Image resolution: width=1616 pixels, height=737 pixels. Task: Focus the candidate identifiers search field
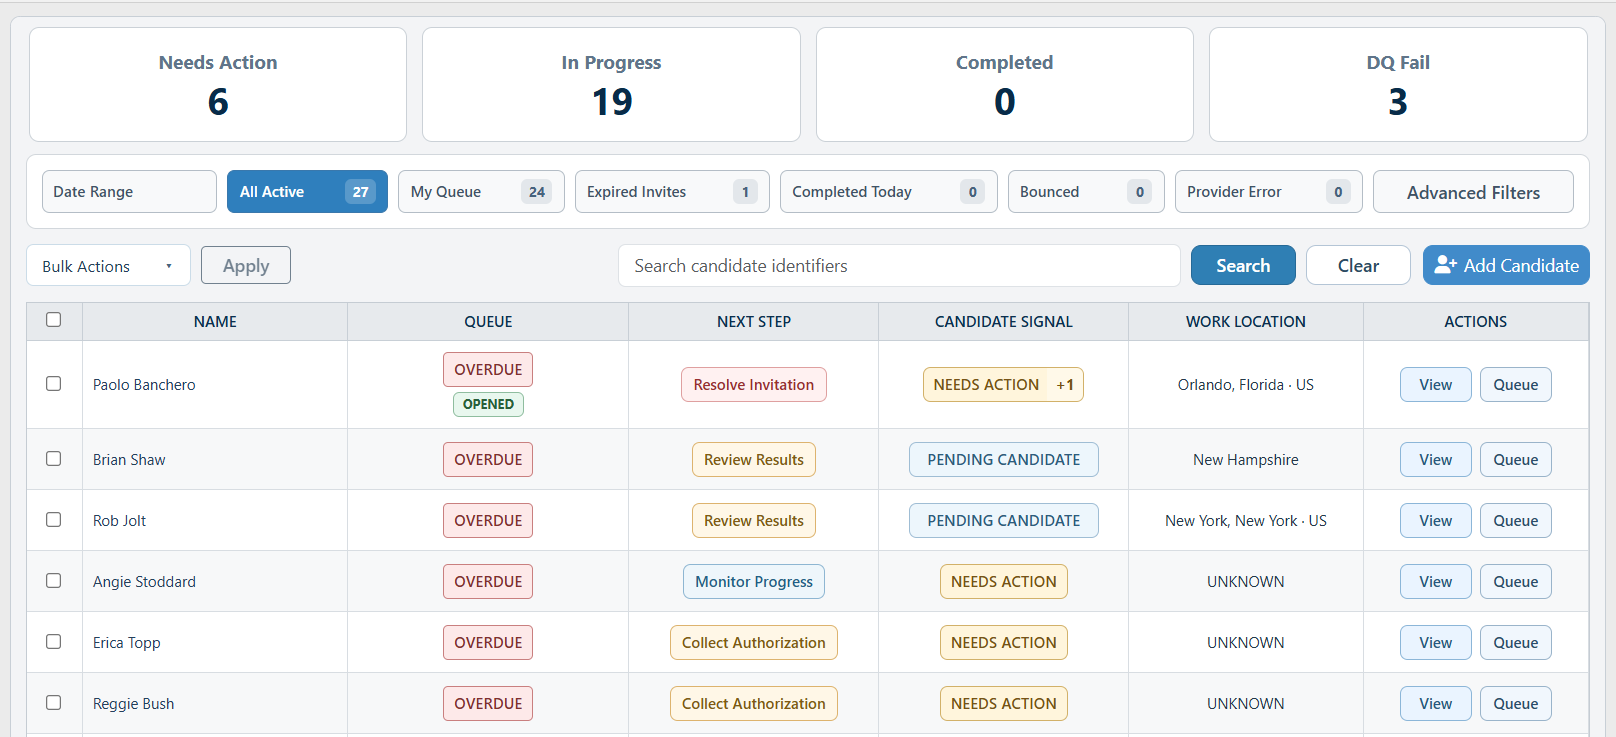(899, 266)
